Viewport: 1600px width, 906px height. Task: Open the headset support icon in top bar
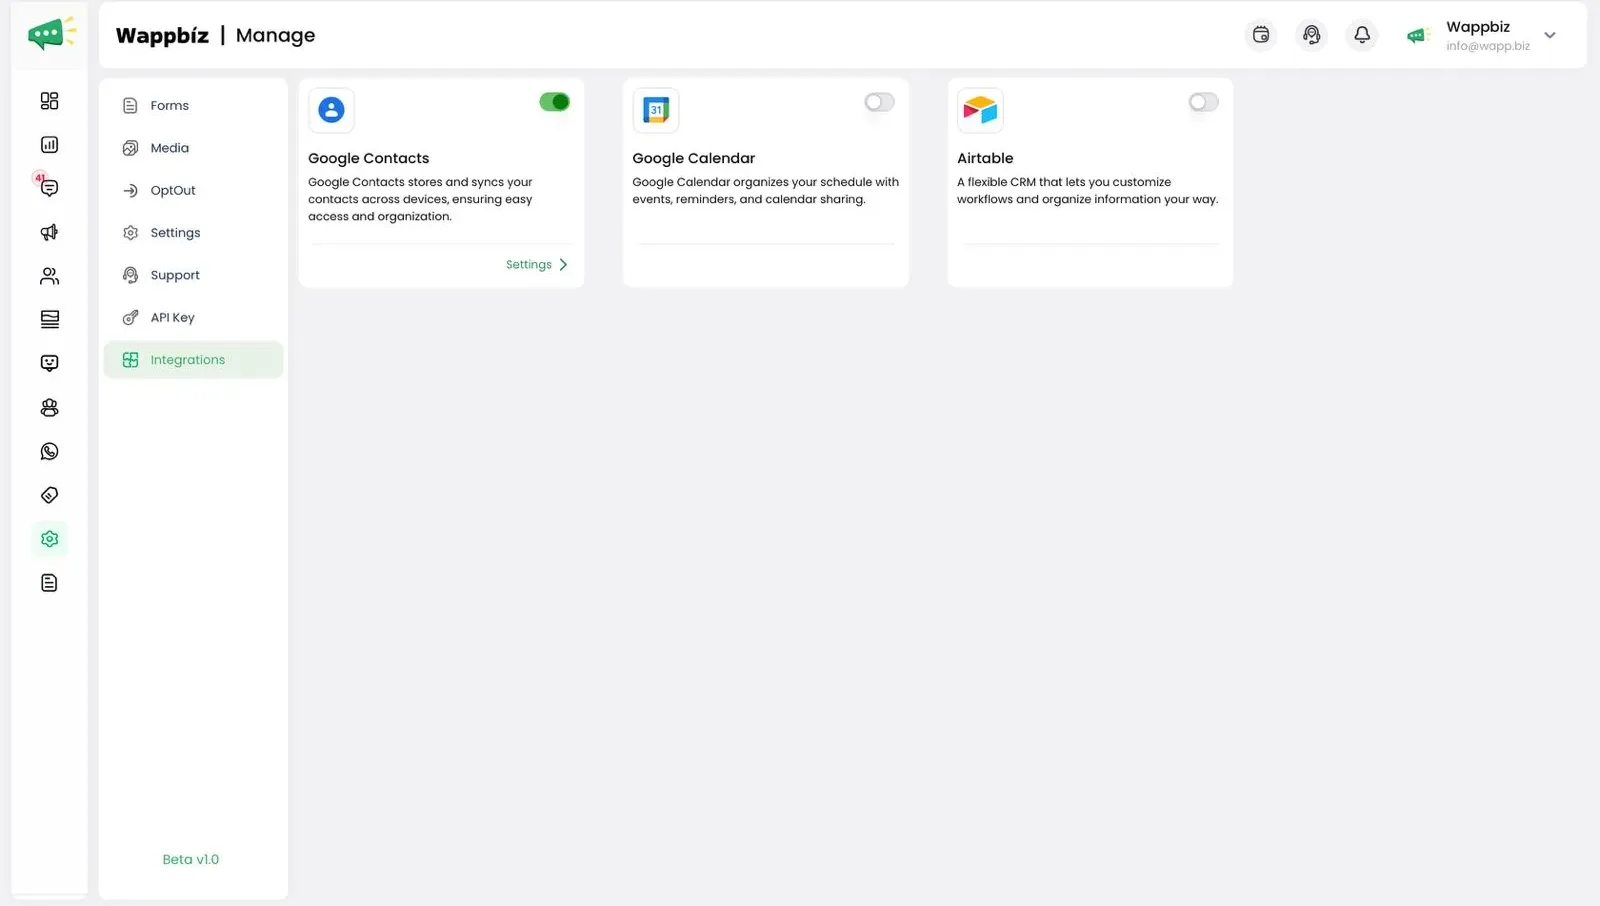(1311, 35)
